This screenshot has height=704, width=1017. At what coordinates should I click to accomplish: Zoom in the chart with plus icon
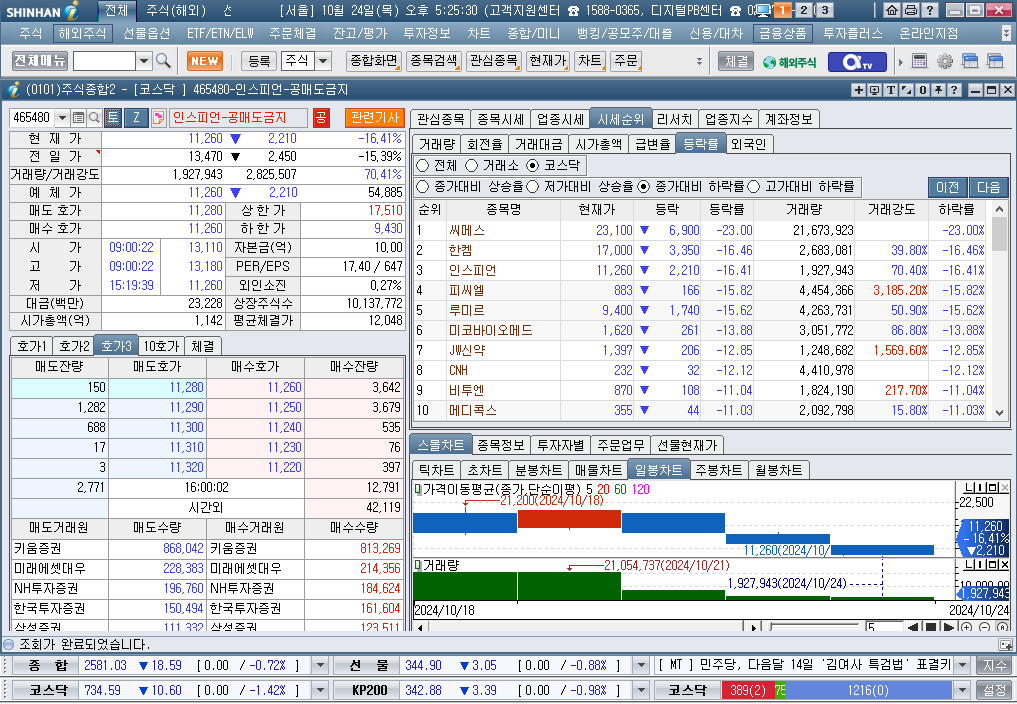pyautogui.click(x=966, y=627)
